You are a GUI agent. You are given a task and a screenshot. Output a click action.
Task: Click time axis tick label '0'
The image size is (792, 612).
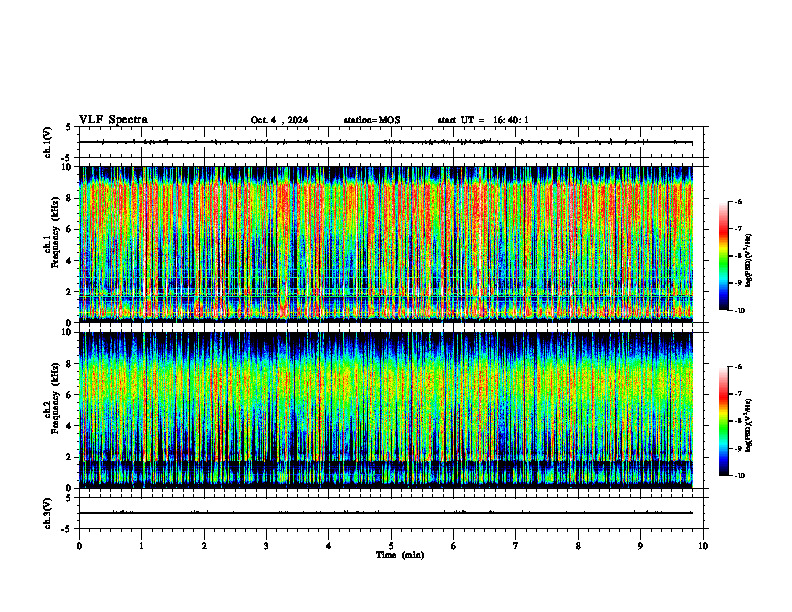point(79,546)
